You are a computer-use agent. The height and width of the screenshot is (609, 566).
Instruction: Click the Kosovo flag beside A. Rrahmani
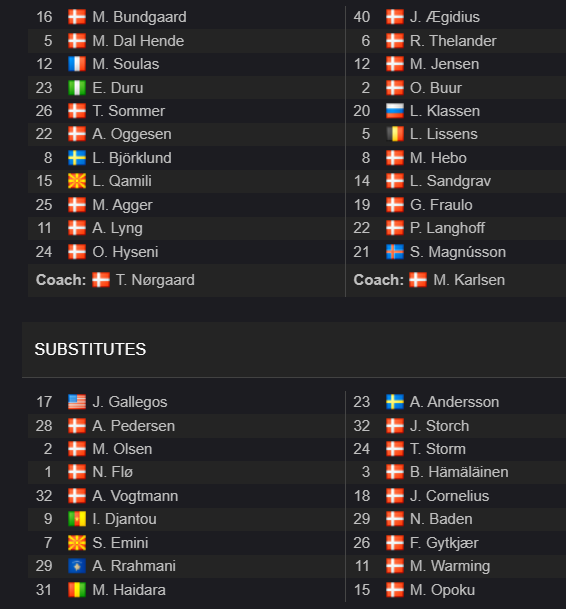tap(77, 566)
